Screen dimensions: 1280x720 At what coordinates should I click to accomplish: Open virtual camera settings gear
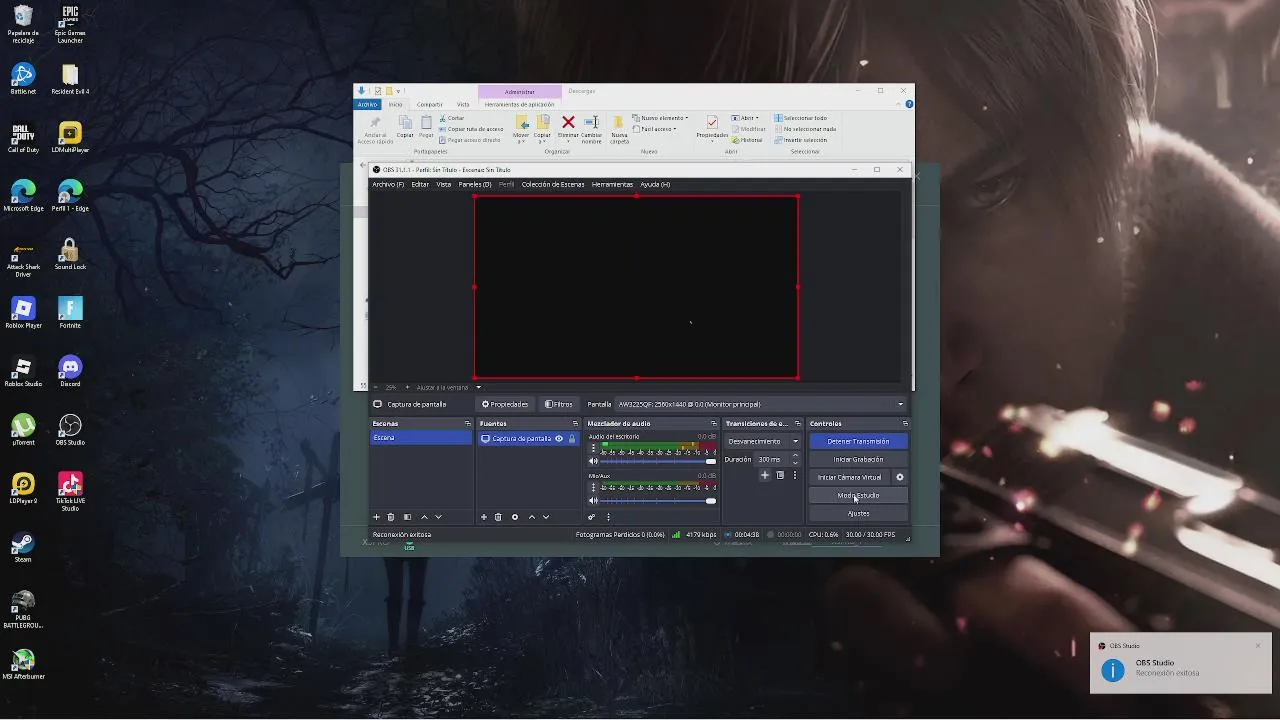[x=900, y=477]
